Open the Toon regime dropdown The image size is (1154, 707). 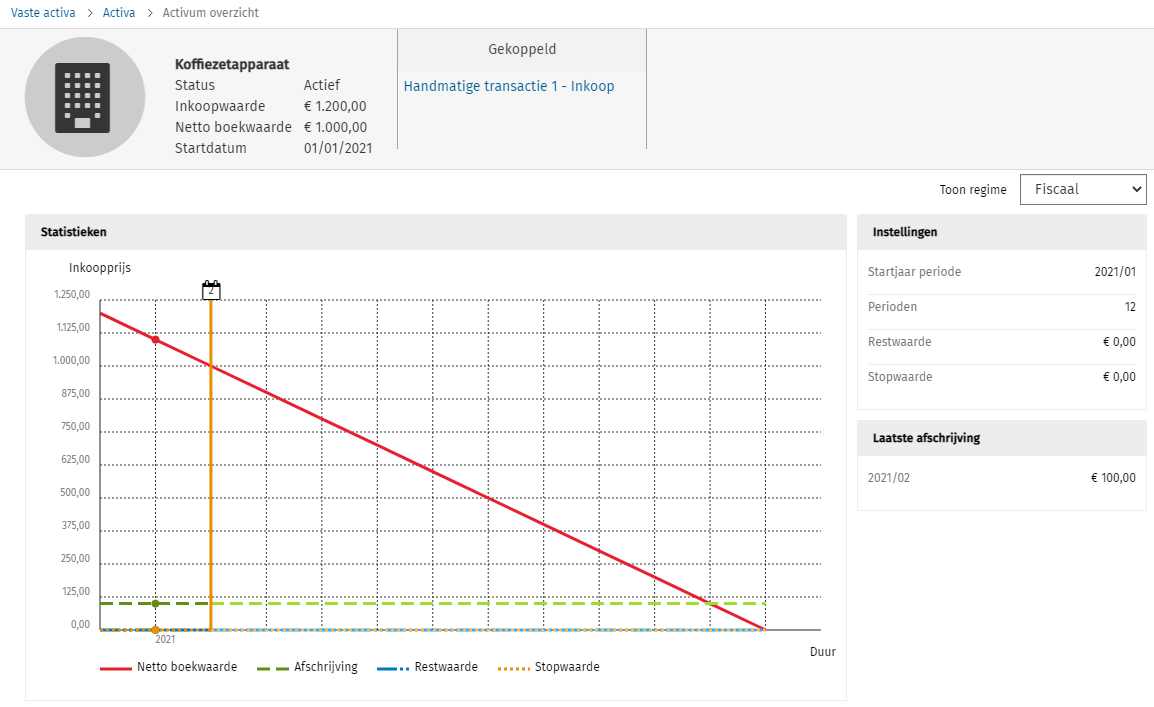[x=1082, y=189]
